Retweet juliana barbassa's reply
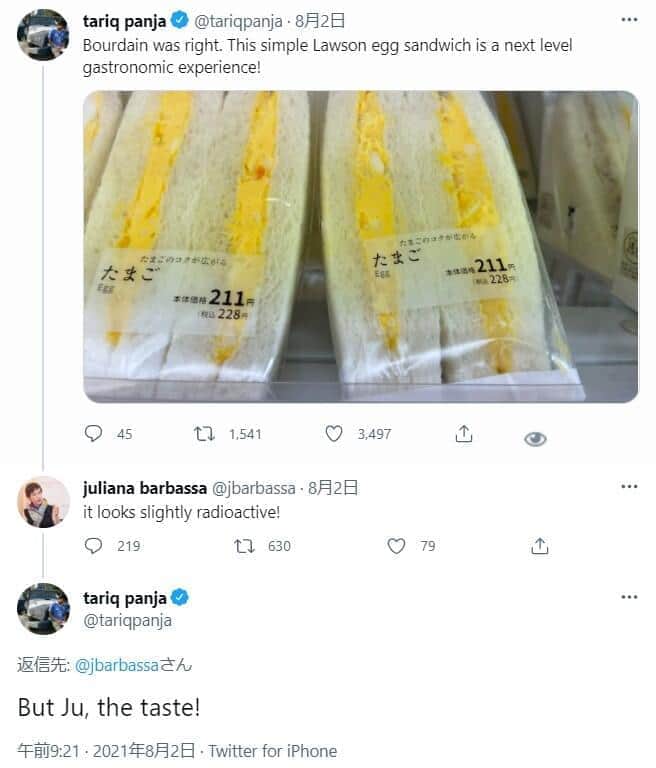Screen dimensions: 656x768 [243, 545]
